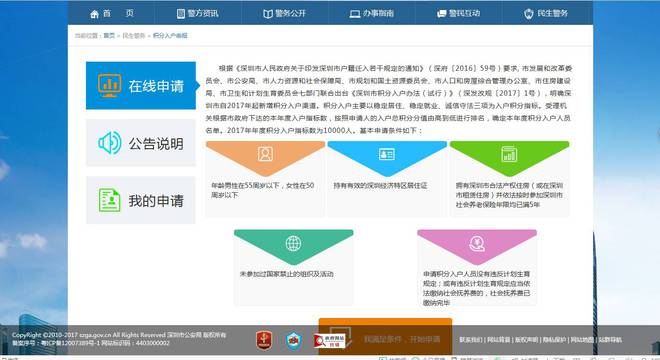The width and height of the screenshot is (660, 360).
Task: Click the 警民互动 chat icon
Action: (x=442, y=14)
